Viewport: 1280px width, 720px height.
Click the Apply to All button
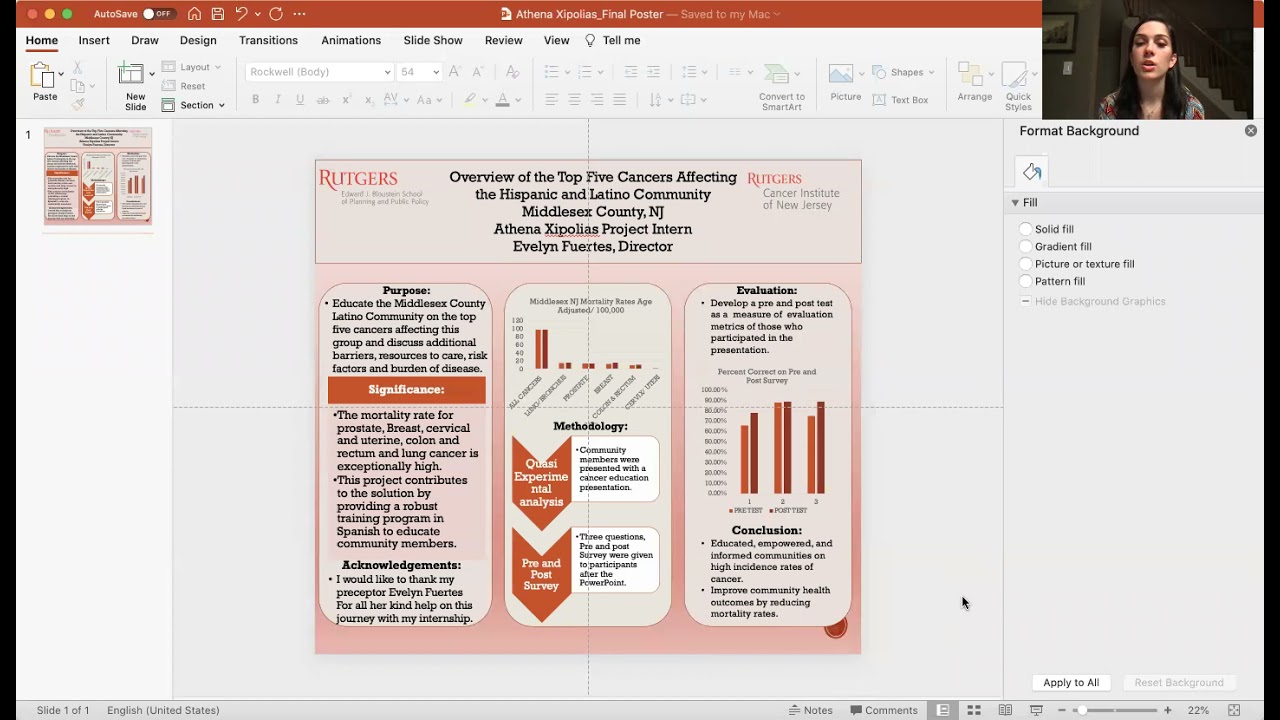click(x=1071, y=683)
